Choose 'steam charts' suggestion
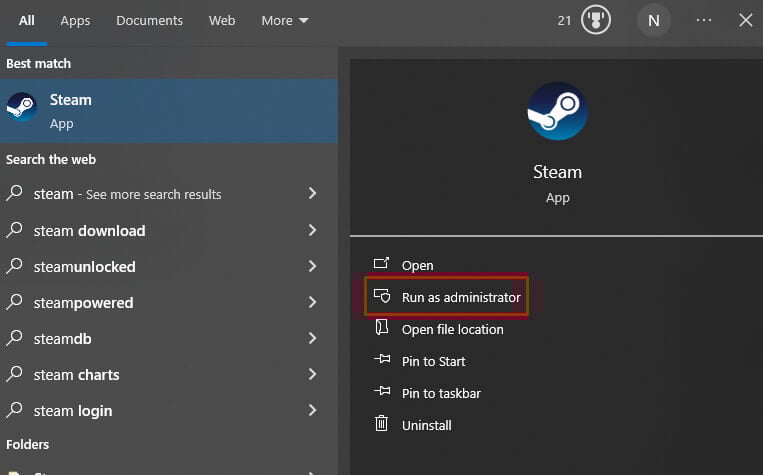Viewport: 763px width, 475px height. tap(169, 374)
